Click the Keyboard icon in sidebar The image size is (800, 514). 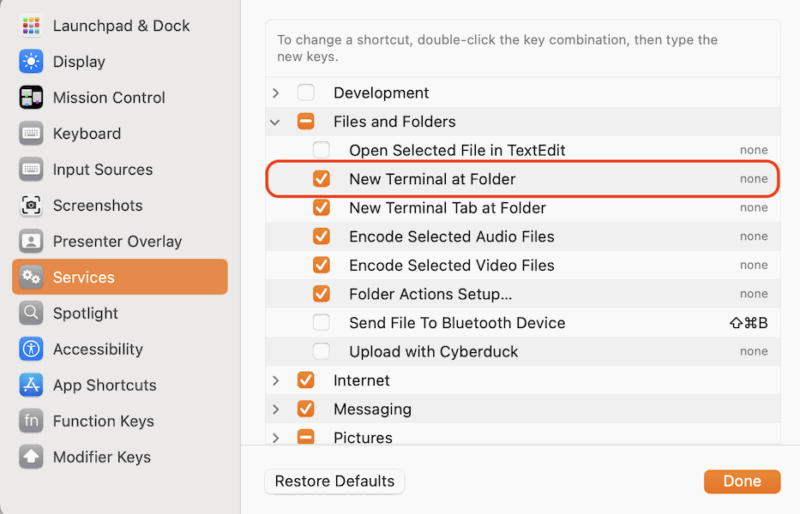click(x=31, y=134)
